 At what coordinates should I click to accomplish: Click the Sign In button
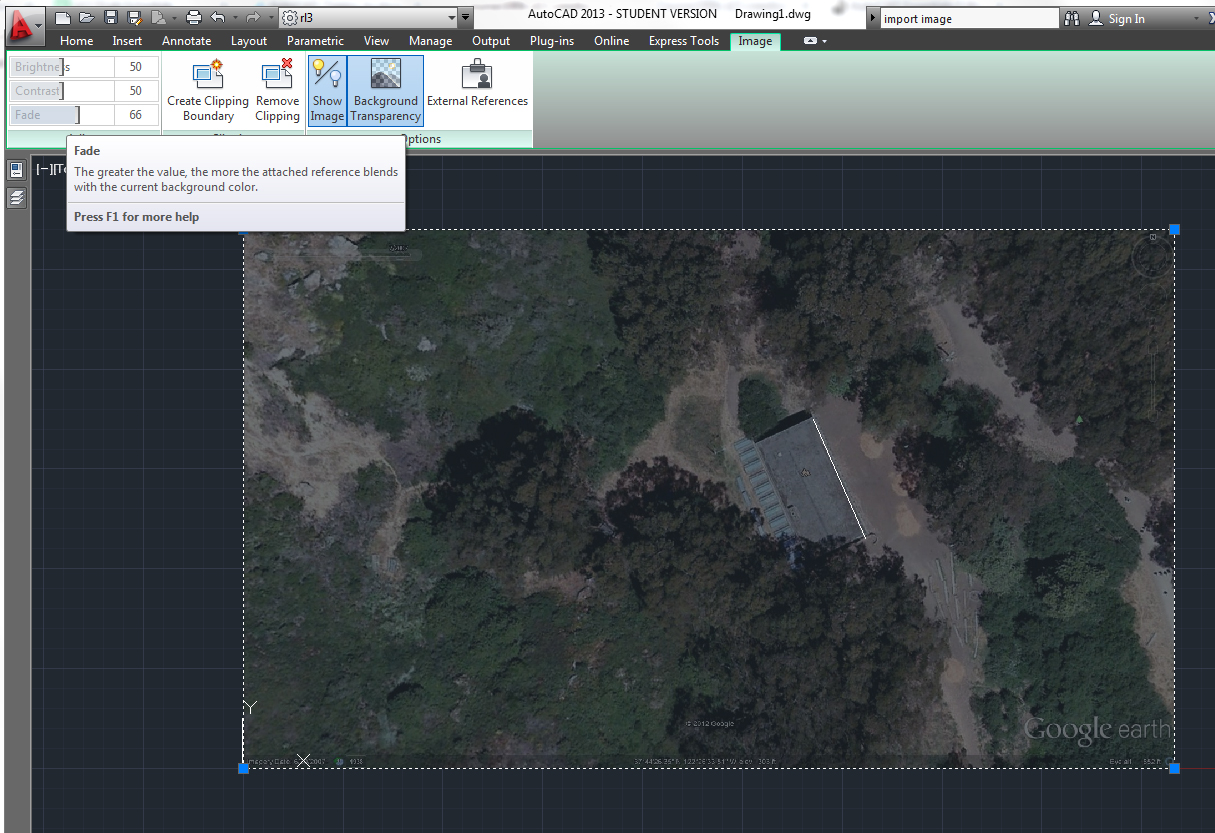pyautogui.click(x=1117, y=18)
